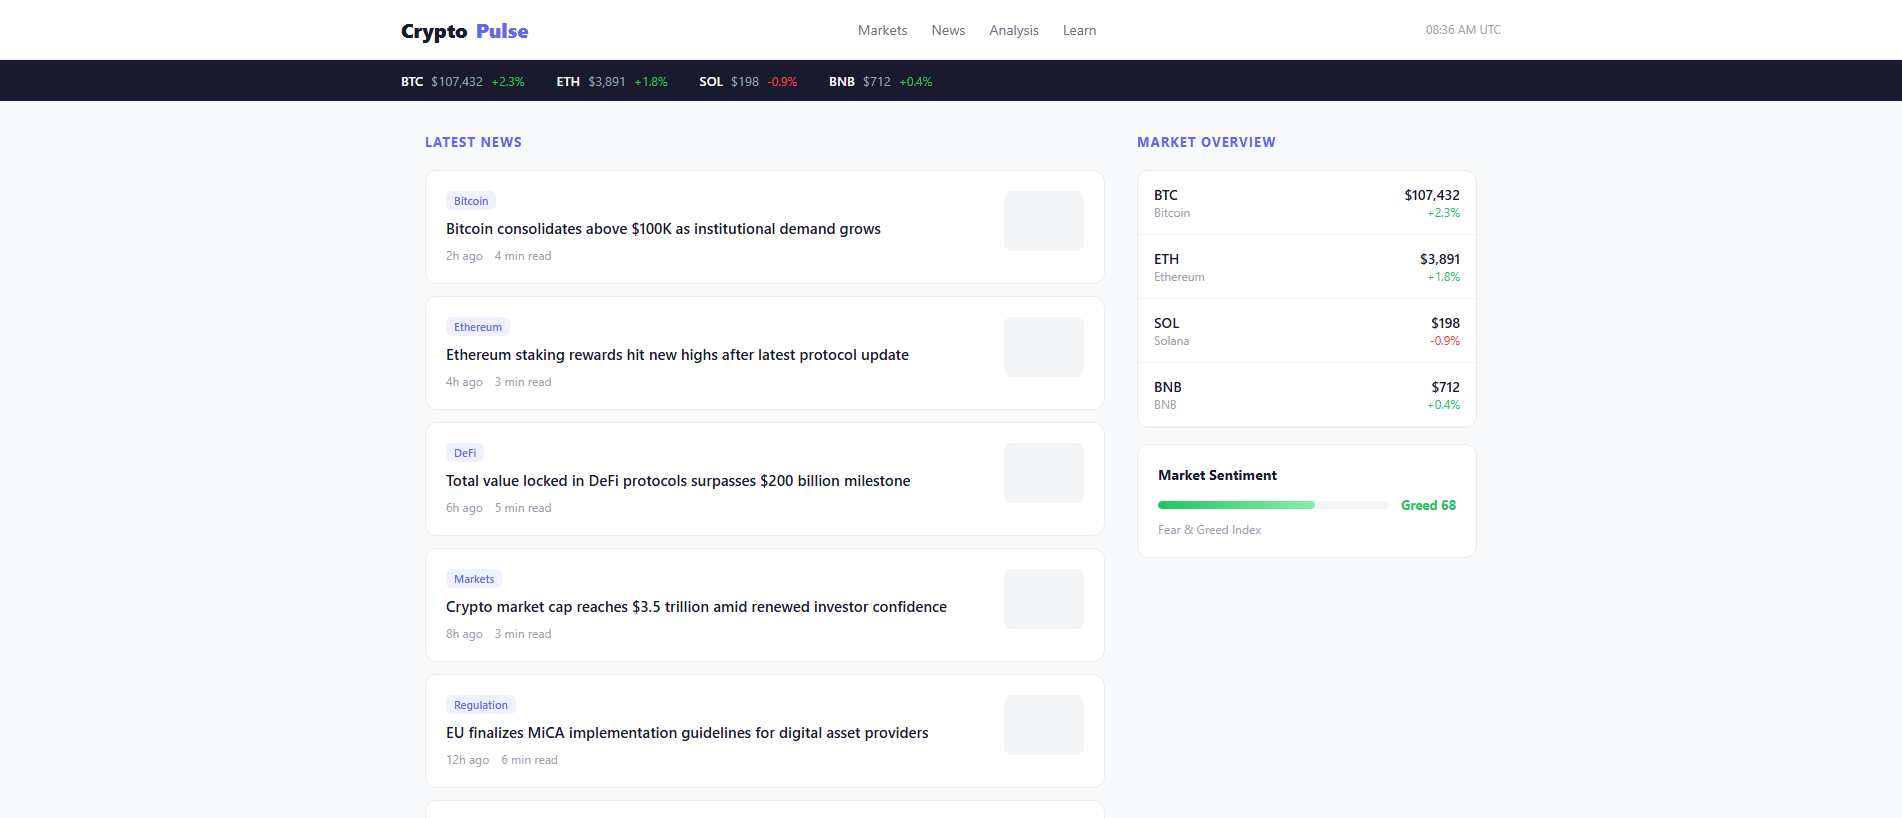
Task: Click the Ethereum category tag on the news card
Action: tap(478, 327)
